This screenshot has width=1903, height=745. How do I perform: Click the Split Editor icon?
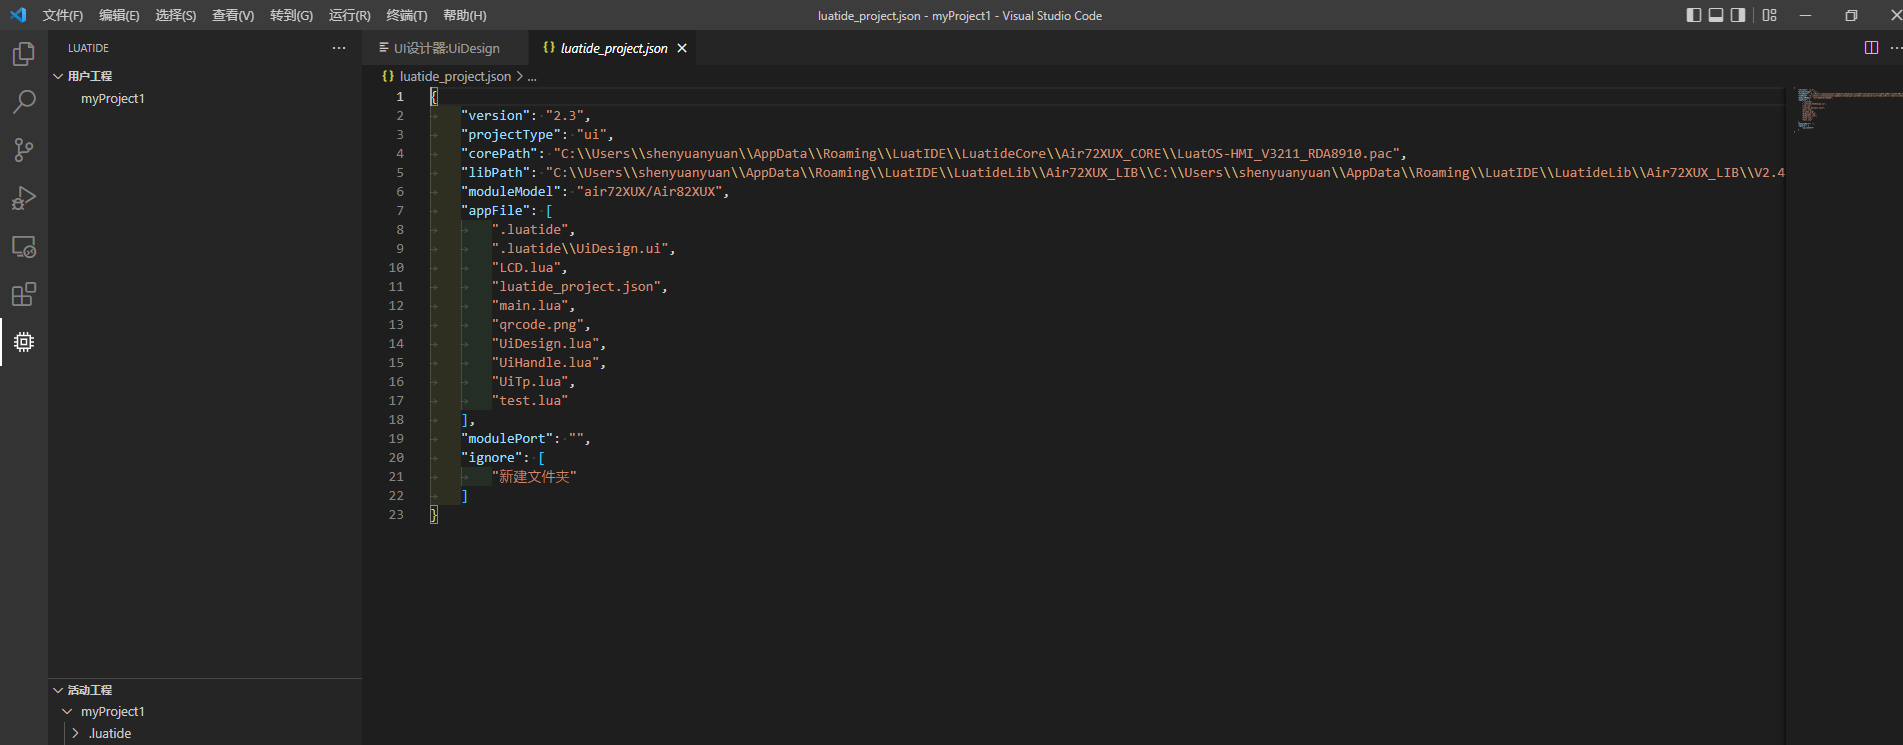(1871, 48)
